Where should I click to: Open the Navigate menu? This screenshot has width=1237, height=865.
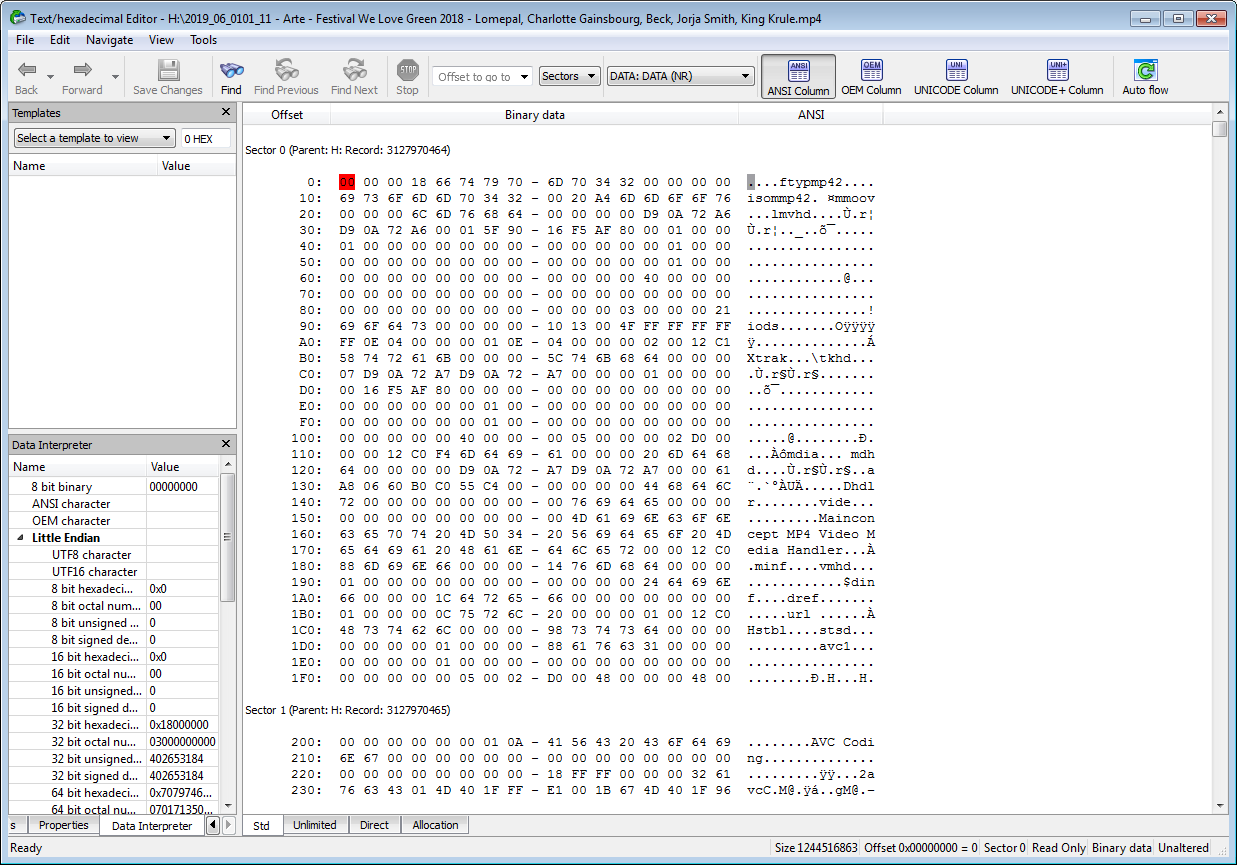[x=109, y=40]
